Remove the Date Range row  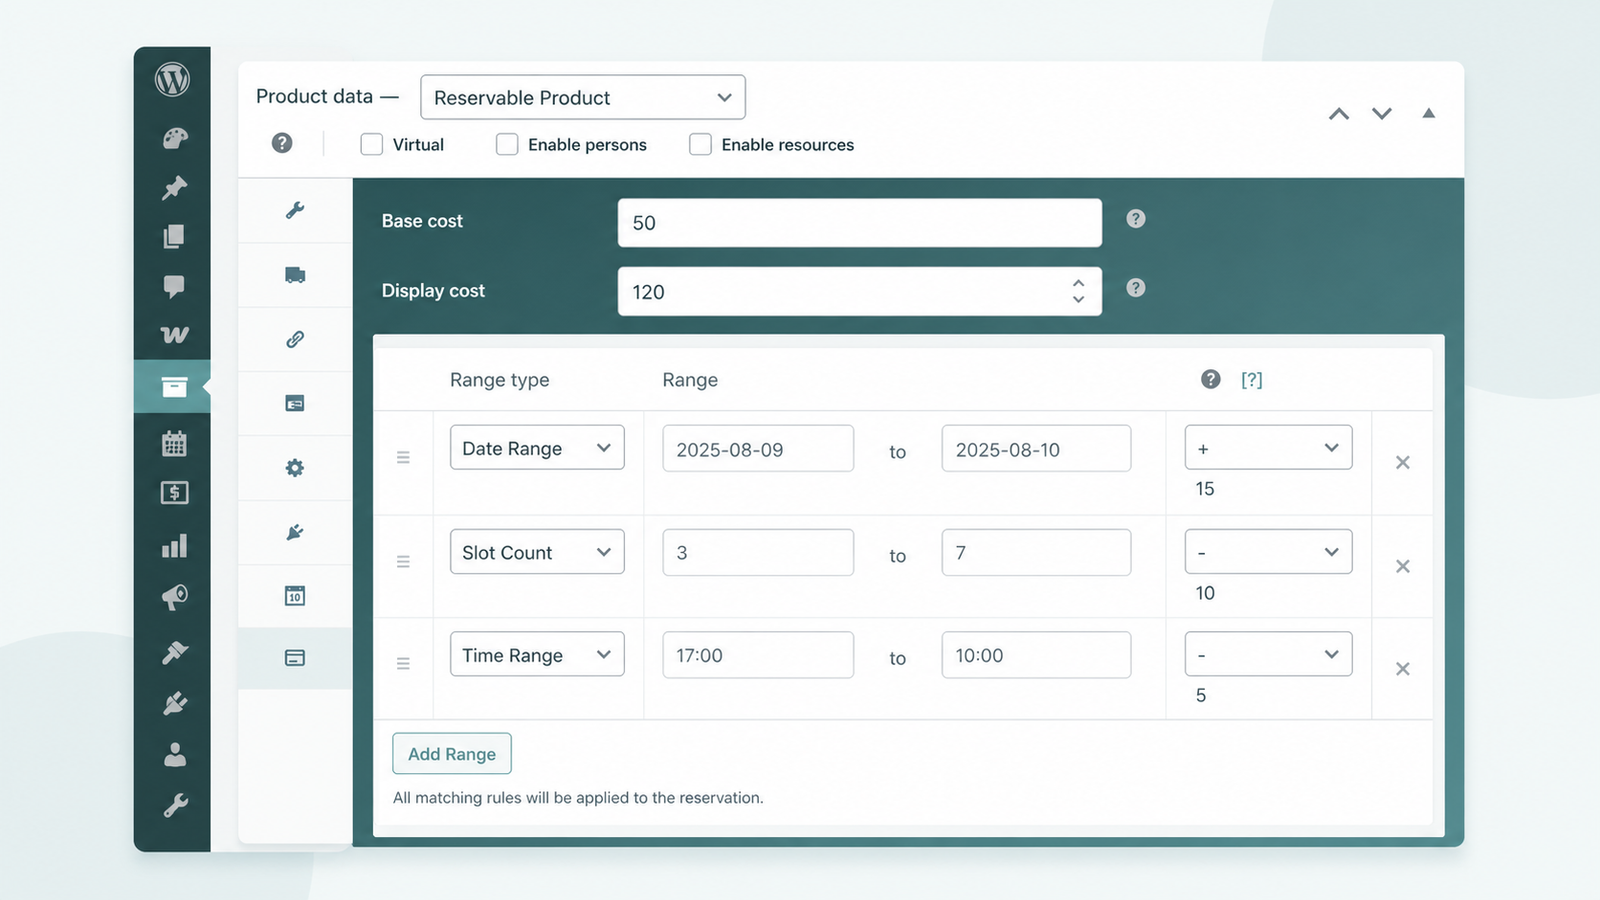(1403, 462)
